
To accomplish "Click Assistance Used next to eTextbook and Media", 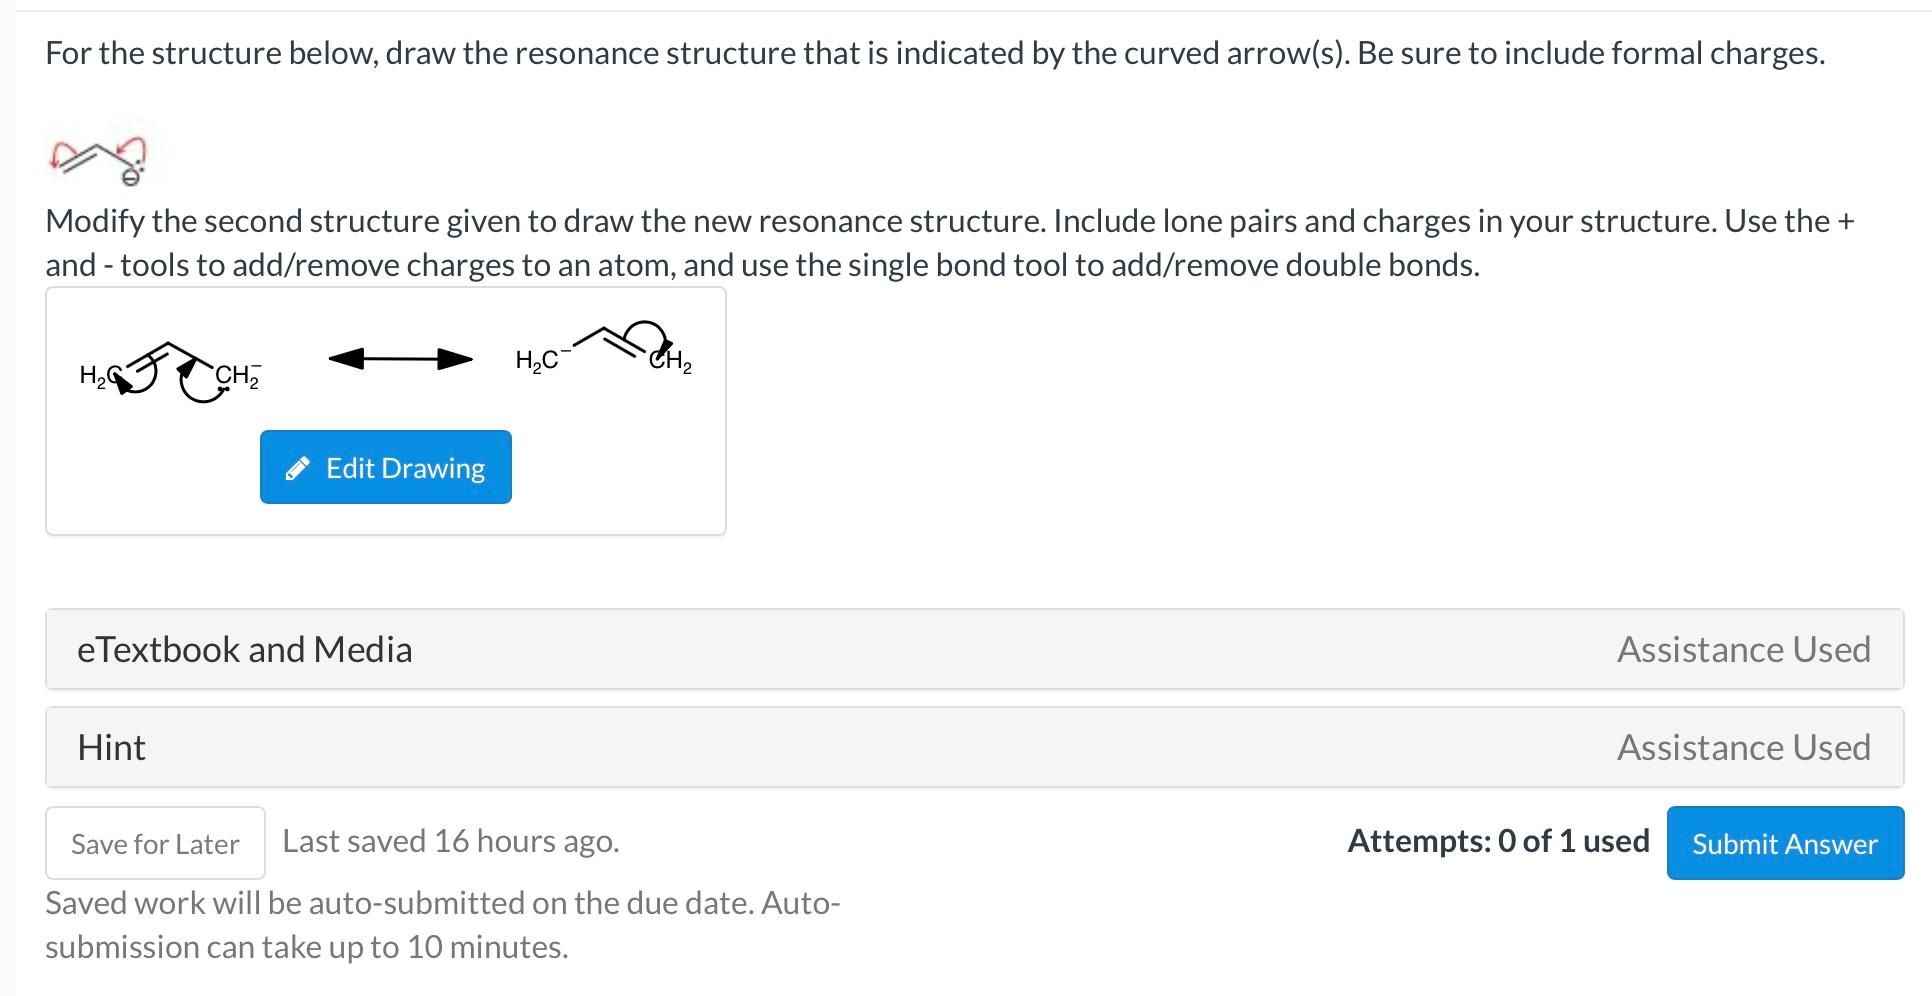I will click(1743, 649).
